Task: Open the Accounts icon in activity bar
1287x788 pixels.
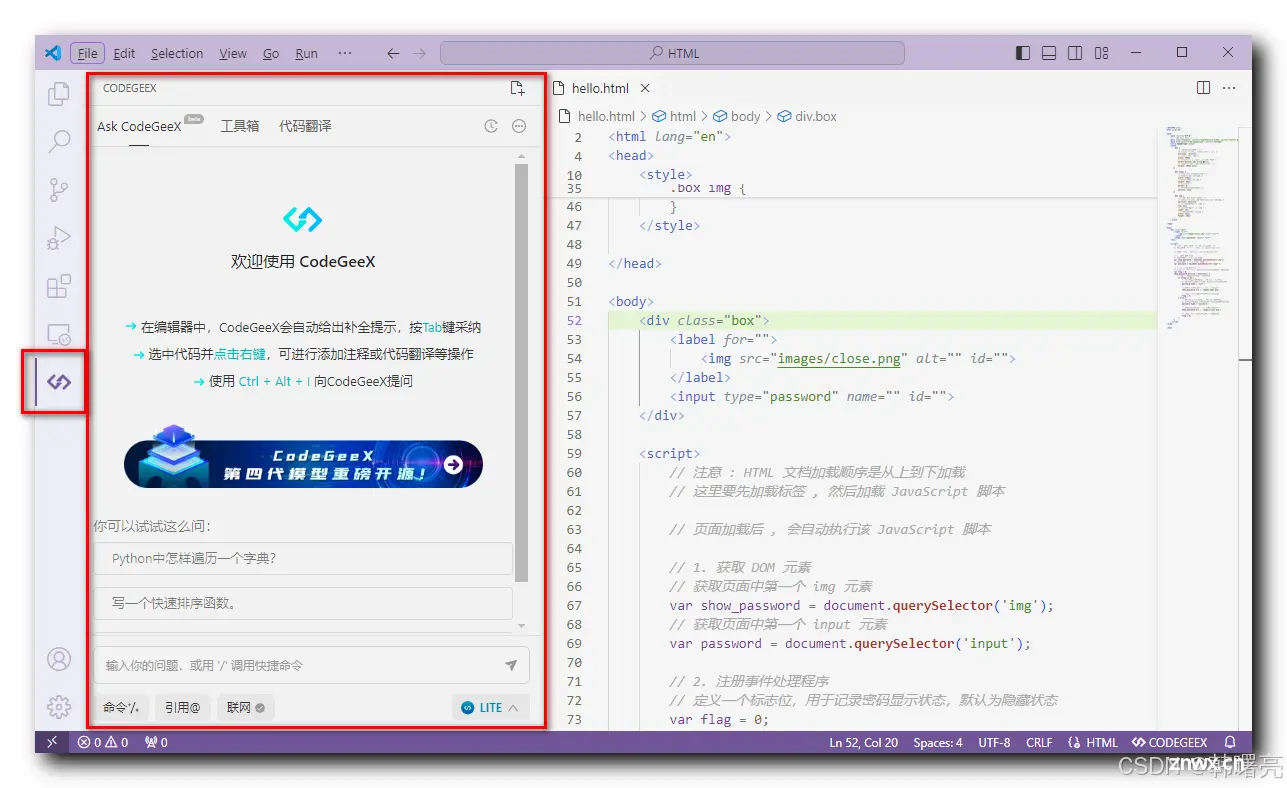Action: point(59,659)
